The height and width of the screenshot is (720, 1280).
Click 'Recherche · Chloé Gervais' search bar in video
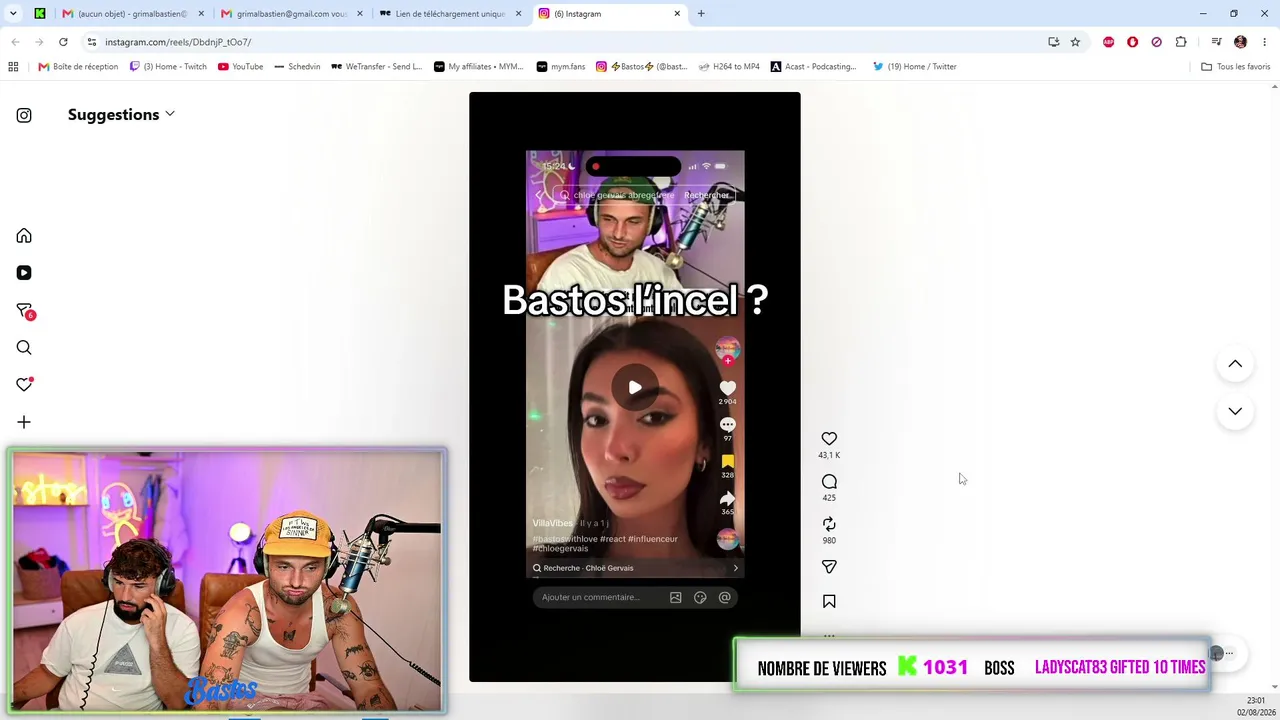tap(636, 568)
